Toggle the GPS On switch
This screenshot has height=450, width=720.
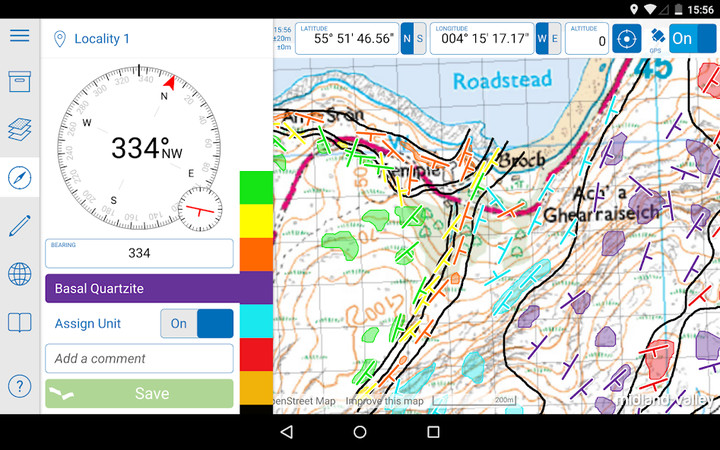[x=693, y=39]
